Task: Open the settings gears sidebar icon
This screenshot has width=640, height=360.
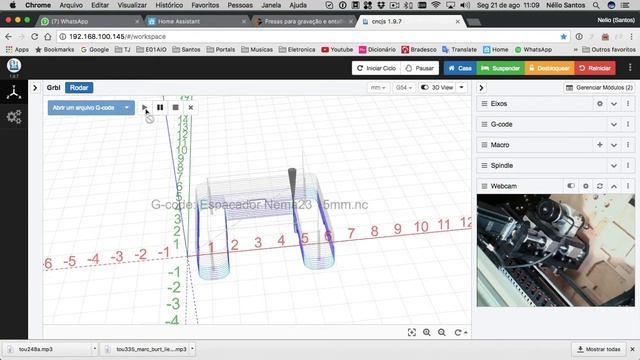Action: click(14, 117)
